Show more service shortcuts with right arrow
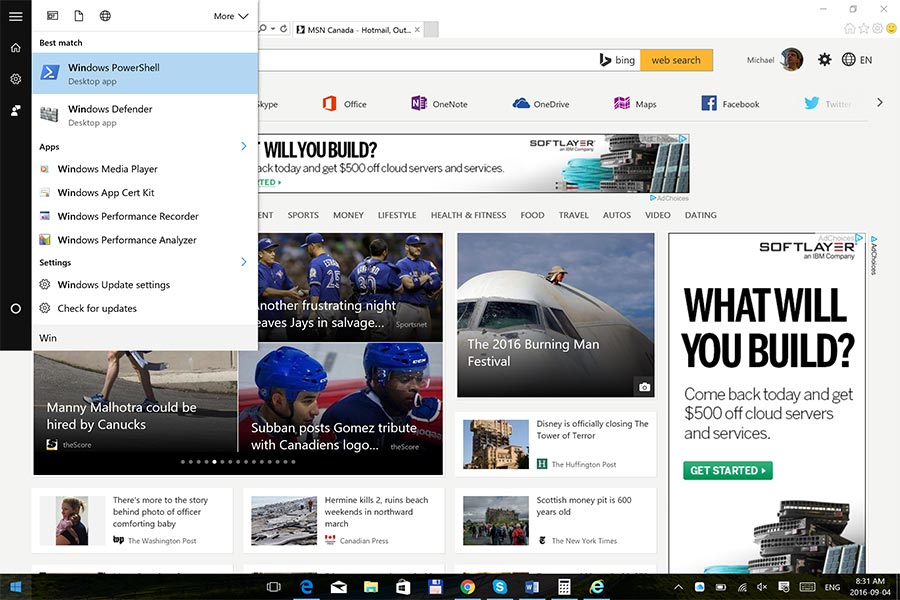This screenshot has width=900, height=600. point(880,103)
